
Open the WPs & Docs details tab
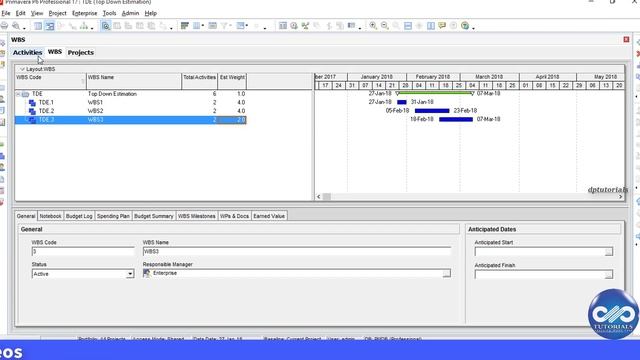[x=234, y=216]
